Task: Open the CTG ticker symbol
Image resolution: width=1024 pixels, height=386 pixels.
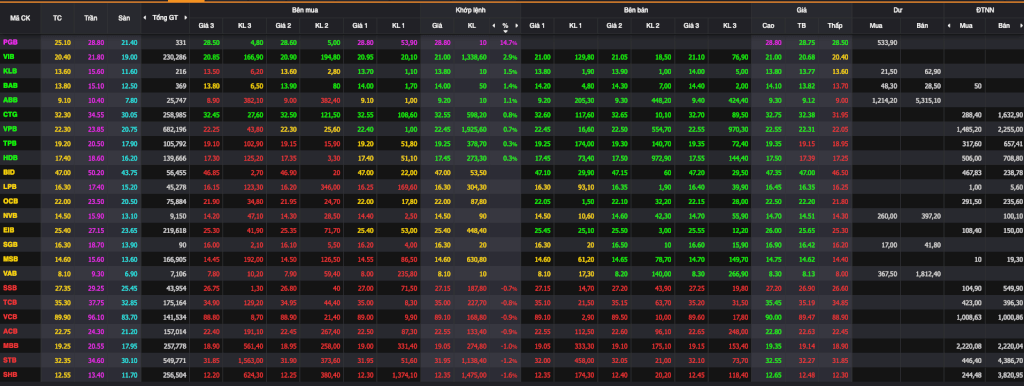Action: pyautogui.click(x=10, y=114)
